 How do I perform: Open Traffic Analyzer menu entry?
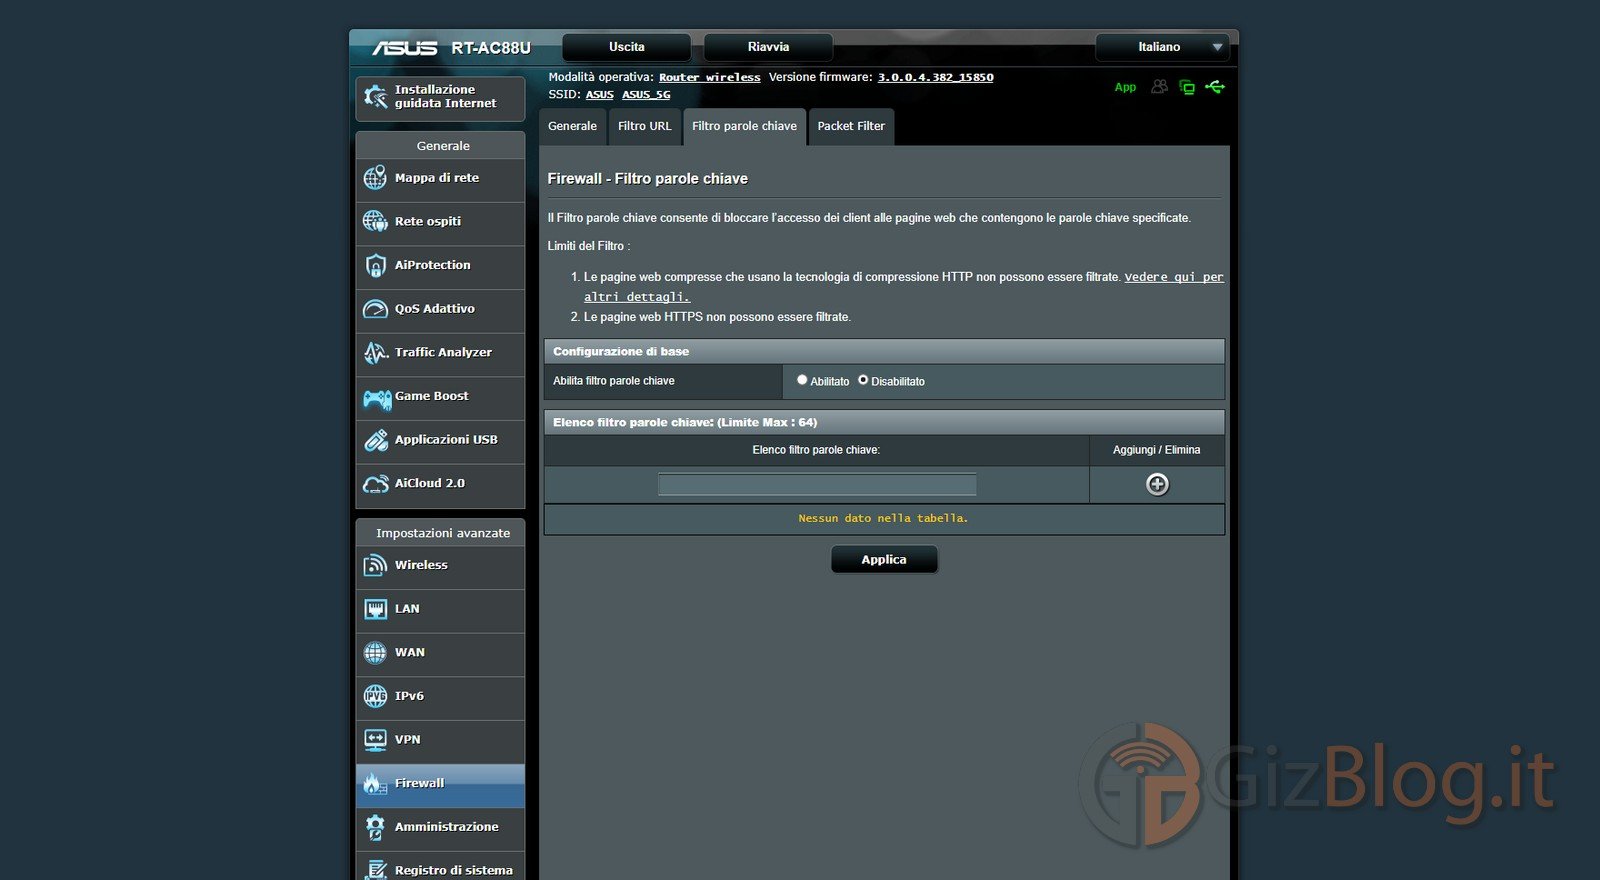[x=440, y=353]
